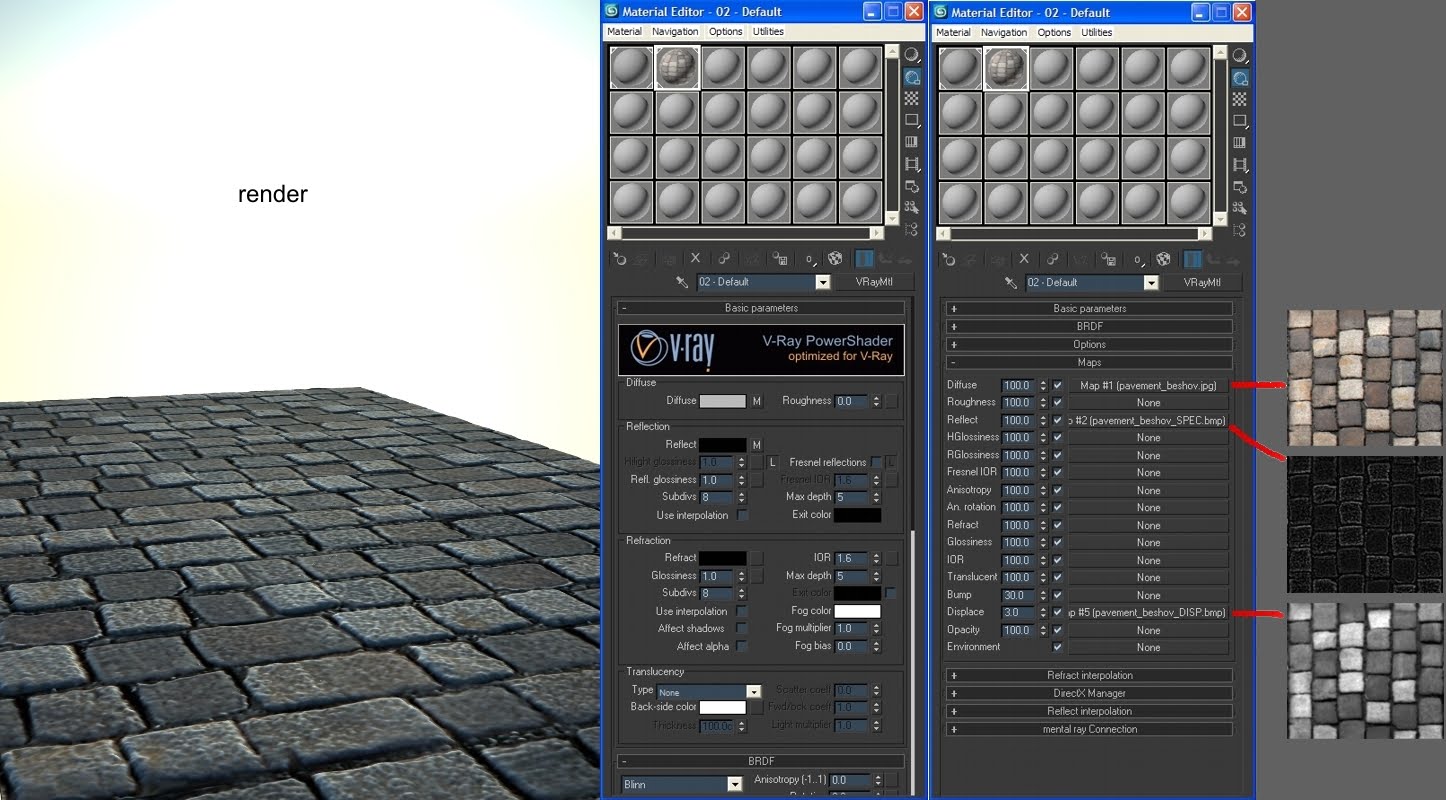The height and width of the screenshot is (800, 1446).
Task: Click Sample UV Tiling icon in left editor
Action: tap(912, 121)
